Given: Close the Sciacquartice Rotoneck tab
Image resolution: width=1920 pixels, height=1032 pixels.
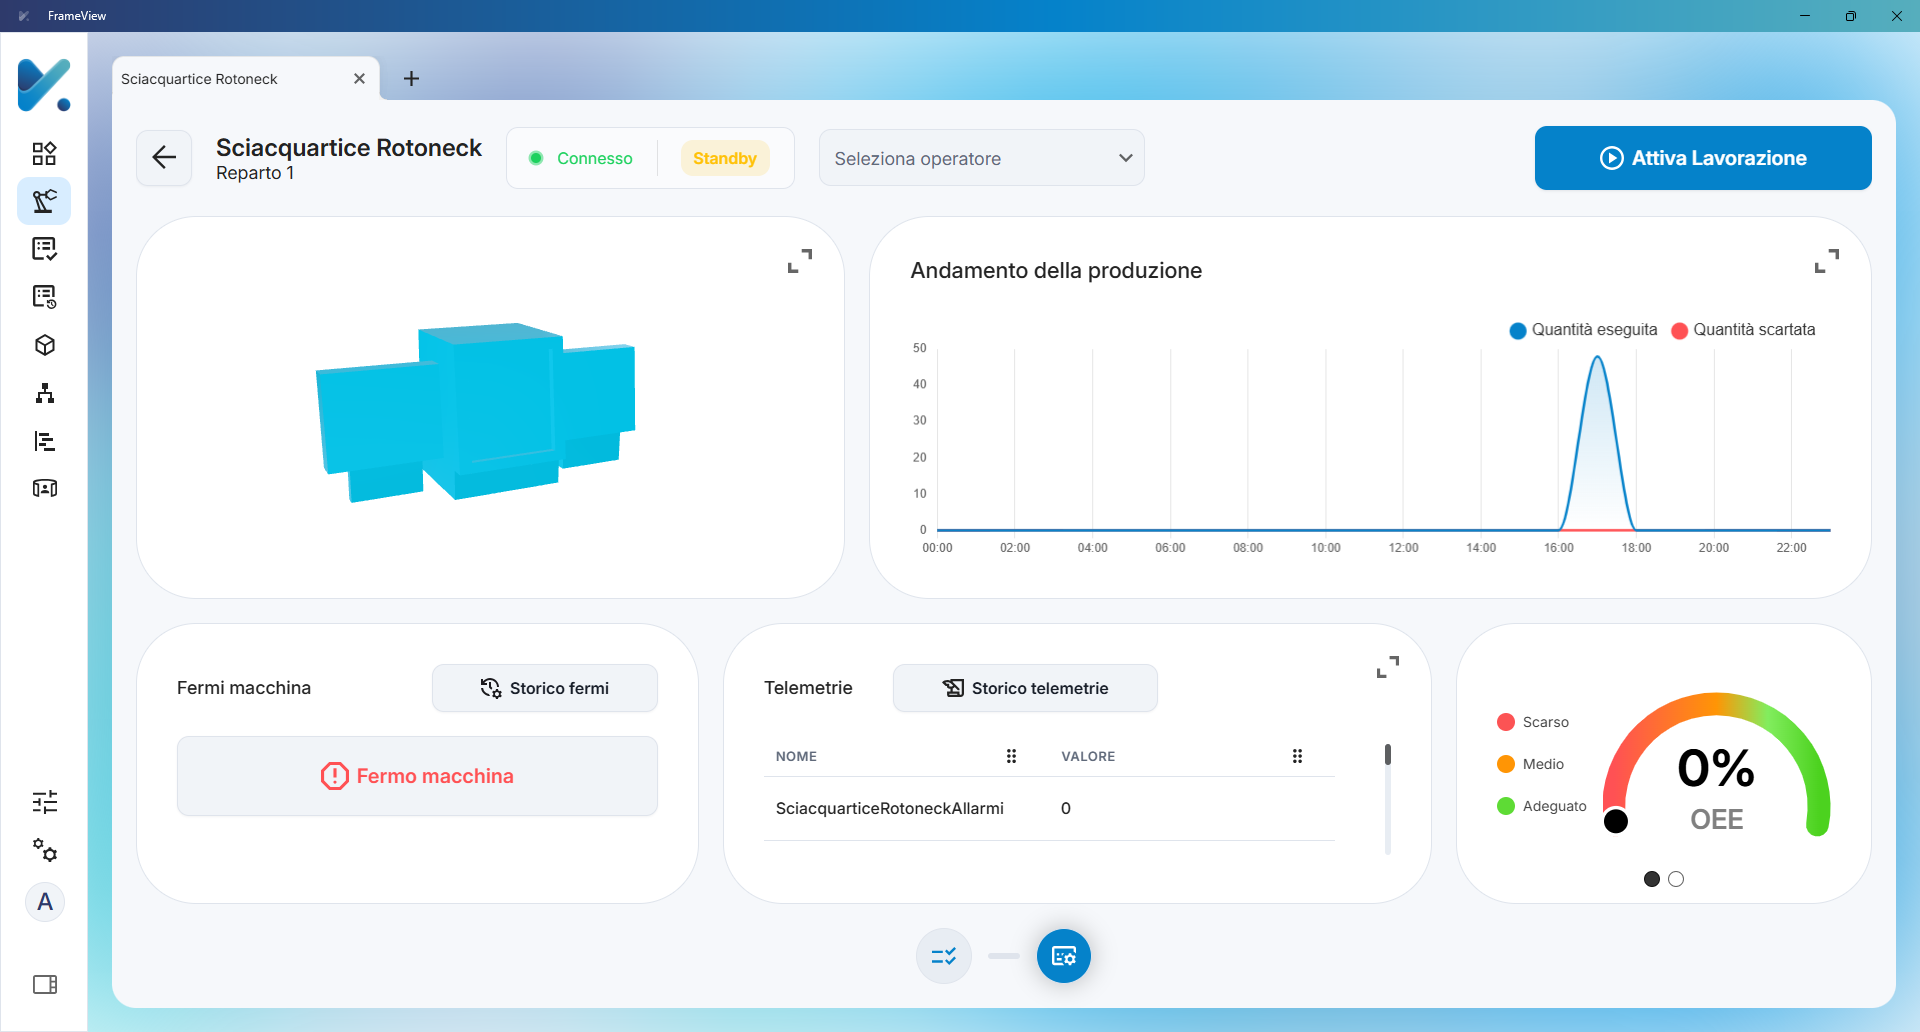Looking at the screenshot, I should point(359,78).
